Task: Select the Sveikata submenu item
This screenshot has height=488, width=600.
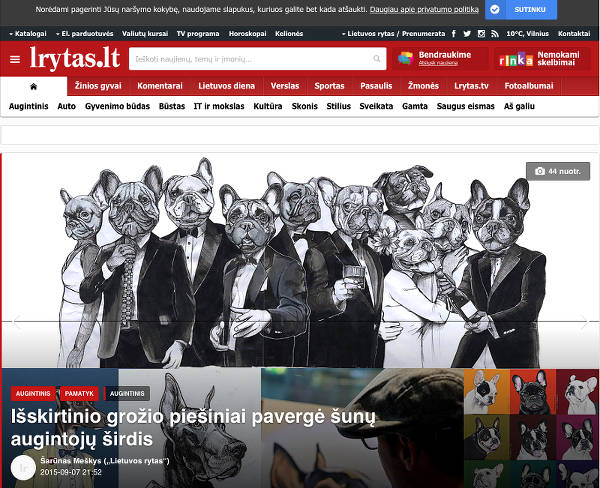Action: click(376, 106)
